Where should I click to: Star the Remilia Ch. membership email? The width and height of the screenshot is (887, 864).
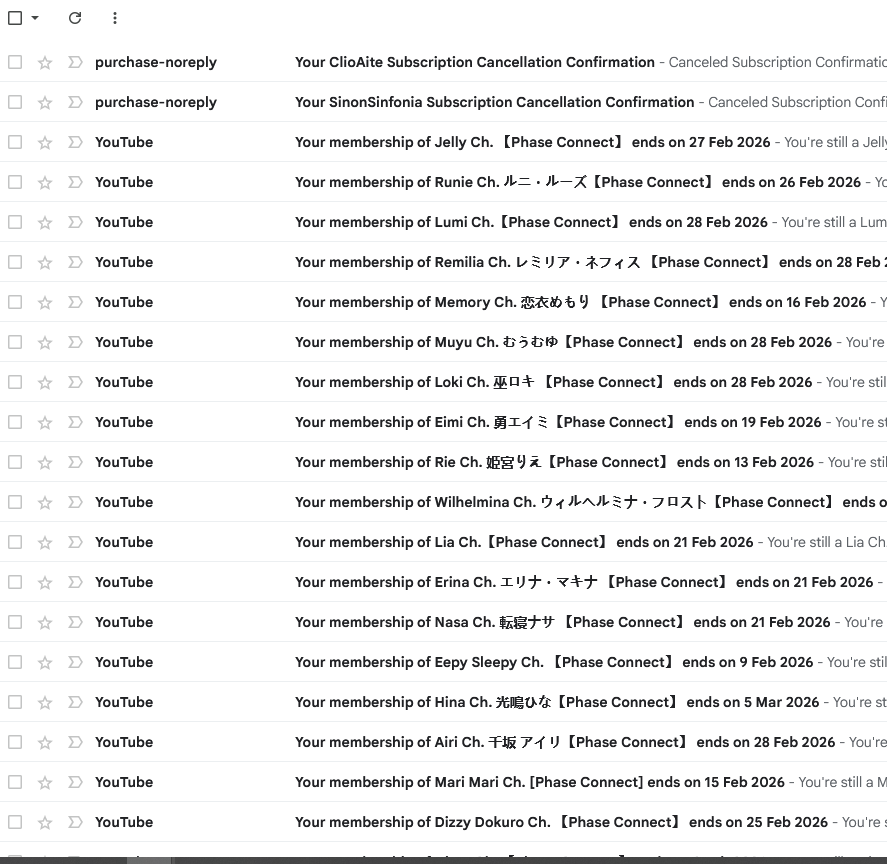pyautogui.click(x=45, y=263)
